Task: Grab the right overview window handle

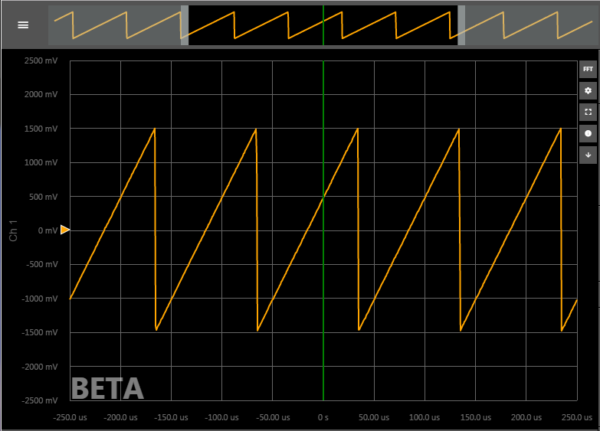Action: [x=461, y=25]
